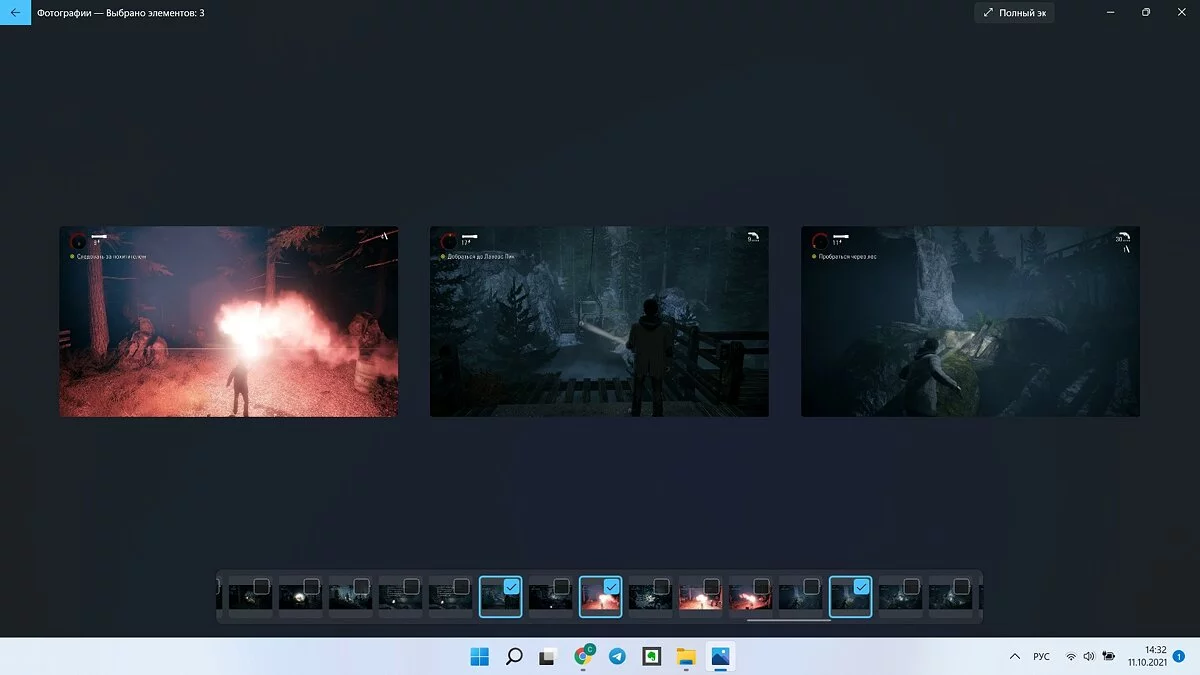The height and width of the screenshot is (675, 1200).
Task: Expand hidden system tray icons chevron
Action: (x=1015, y=657)
